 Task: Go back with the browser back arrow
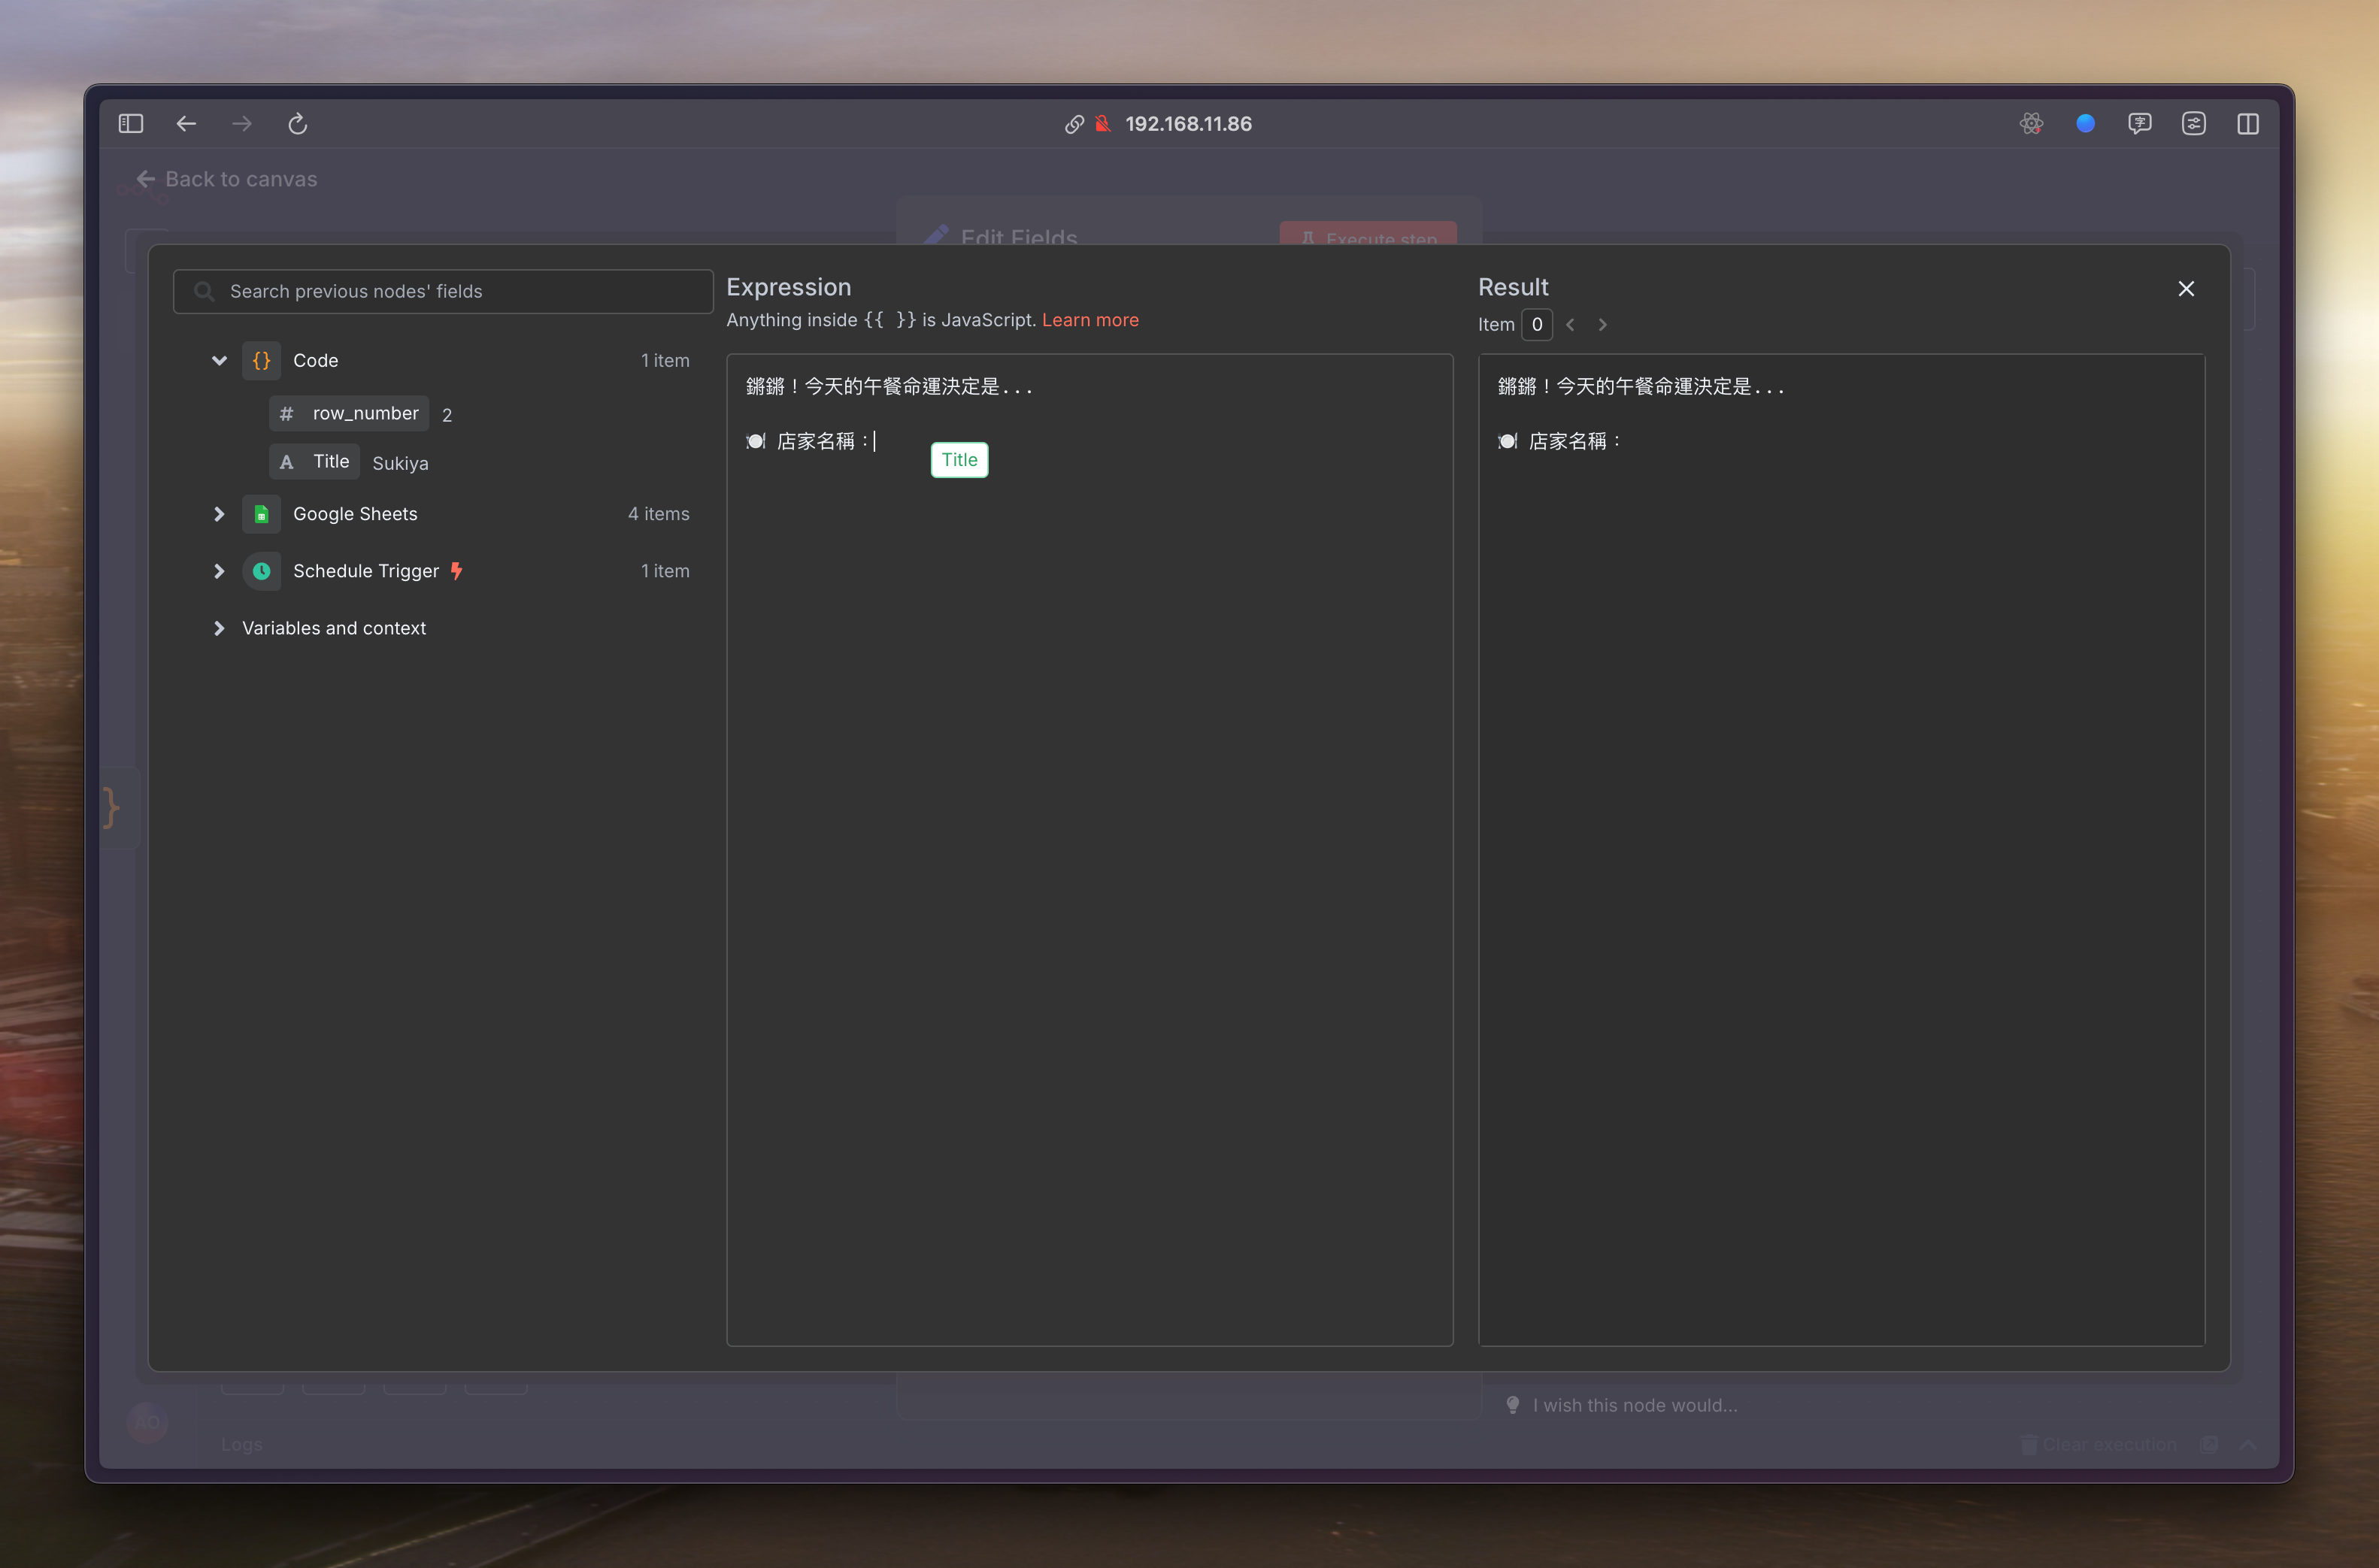point(186,124)
